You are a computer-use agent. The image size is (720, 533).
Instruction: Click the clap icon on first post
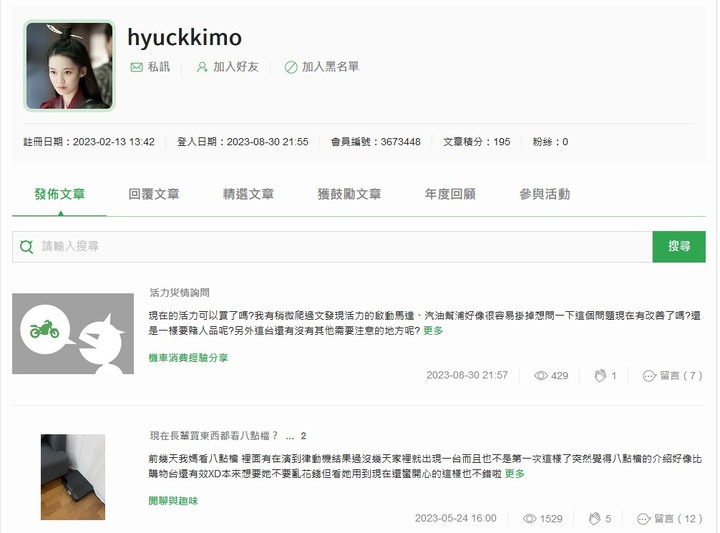tap(600, 376)
